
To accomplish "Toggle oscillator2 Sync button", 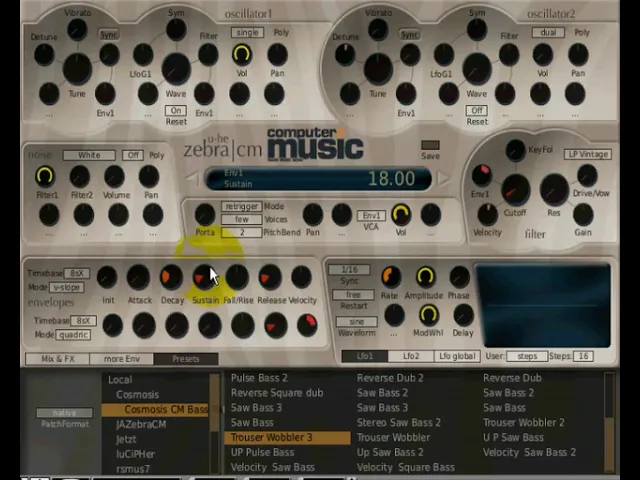I will click(410, 35).
